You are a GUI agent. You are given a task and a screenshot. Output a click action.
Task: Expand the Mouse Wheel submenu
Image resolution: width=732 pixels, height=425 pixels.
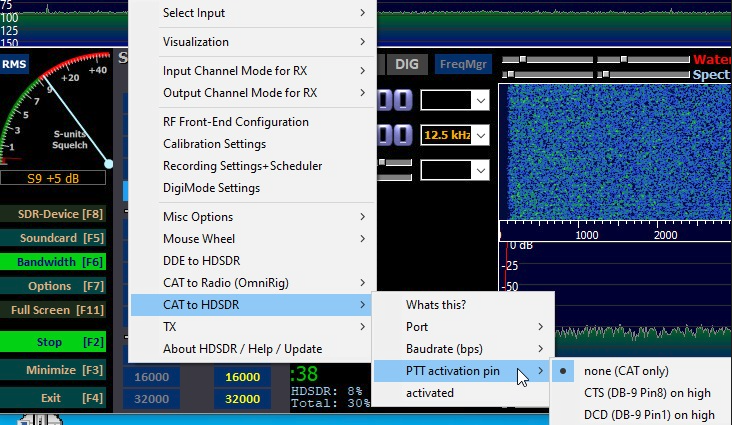(252, 239)
